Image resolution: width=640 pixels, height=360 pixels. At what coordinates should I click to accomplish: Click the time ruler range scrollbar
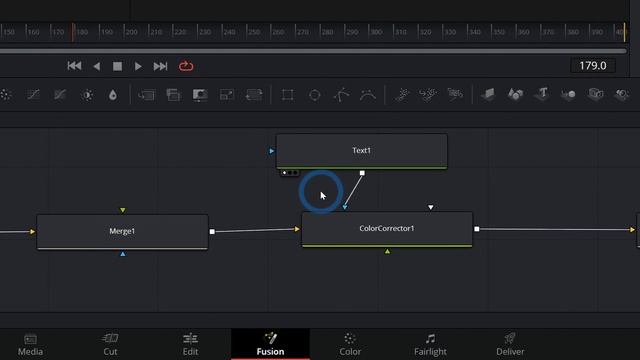313,51
